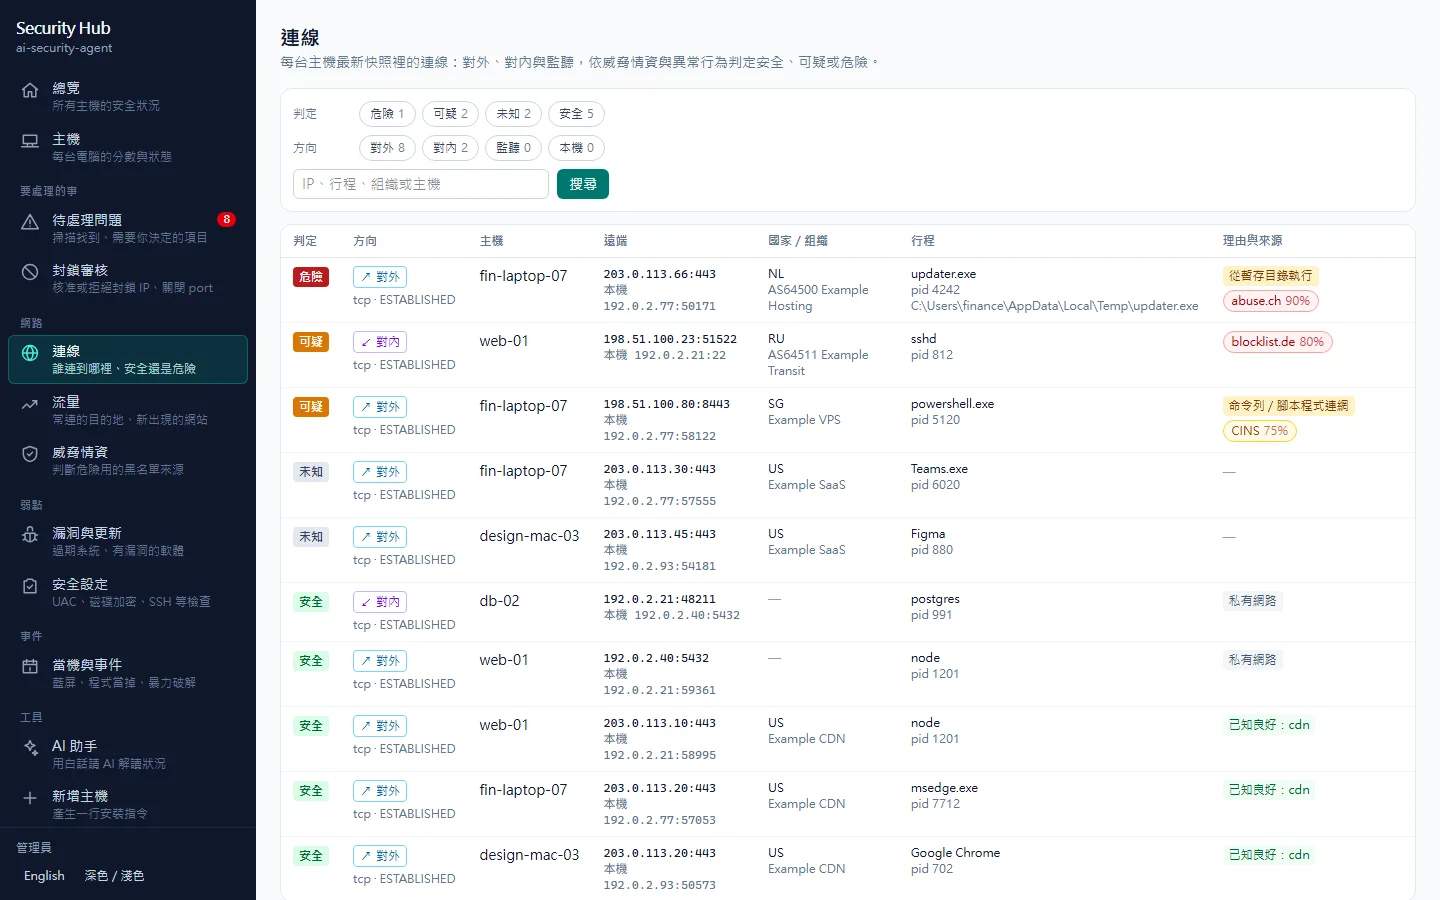This screenshot has width=1440, height=900.
Task: Click the 新增主機 plus icon
Action: (x=30, y=798)
